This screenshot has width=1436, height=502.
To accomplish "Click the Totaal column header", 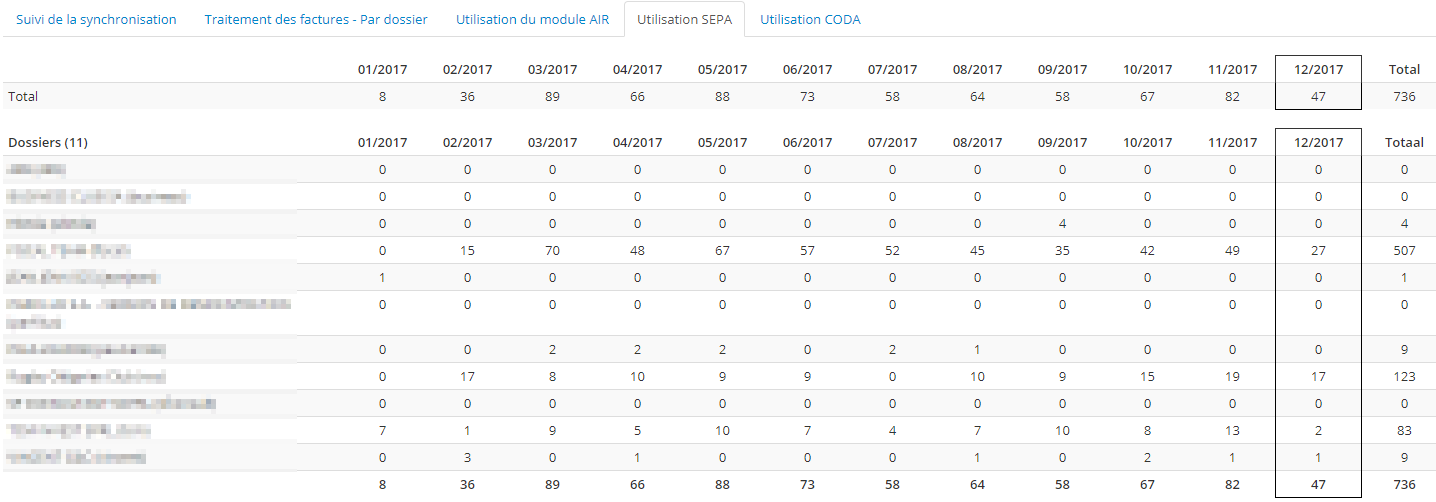I will coord(1404,142).
